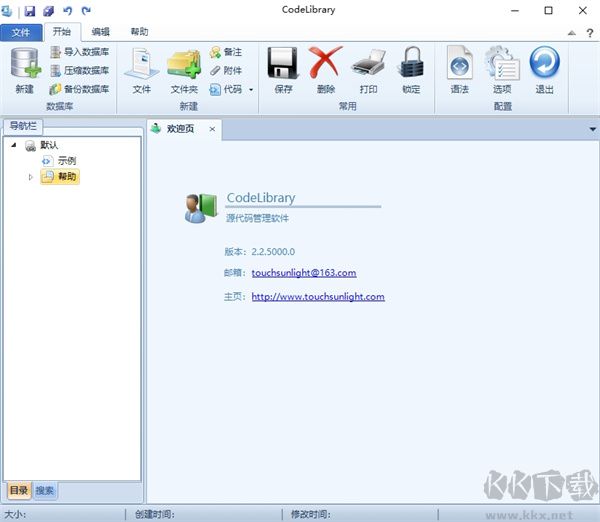Collapse the 默认 tree node arrow

tap(14, 145)
